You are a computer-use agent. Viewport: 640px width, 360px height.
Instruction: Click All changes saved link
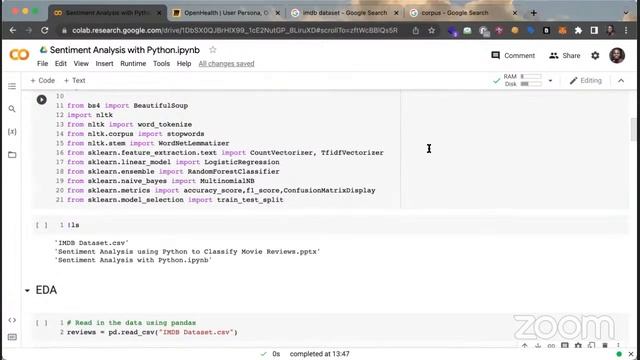[x=226, y=64]
